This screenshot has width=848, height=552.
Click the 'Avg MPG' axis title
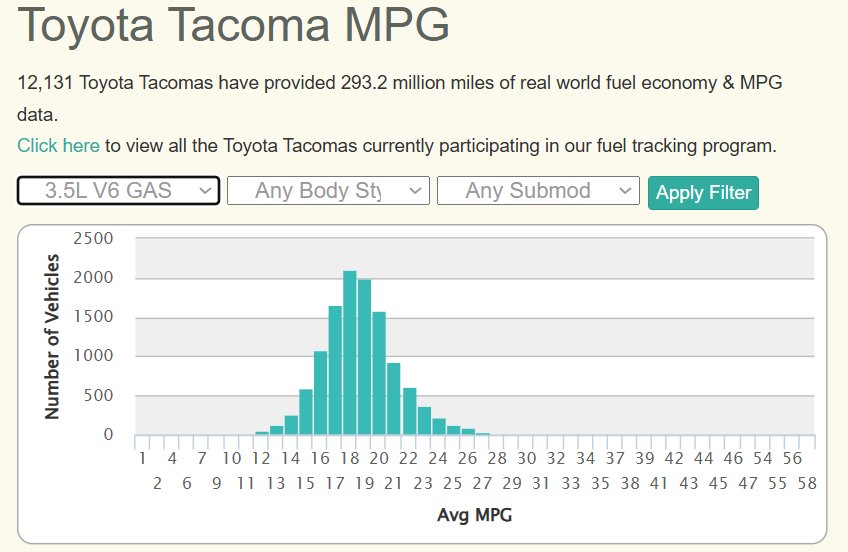474,515
